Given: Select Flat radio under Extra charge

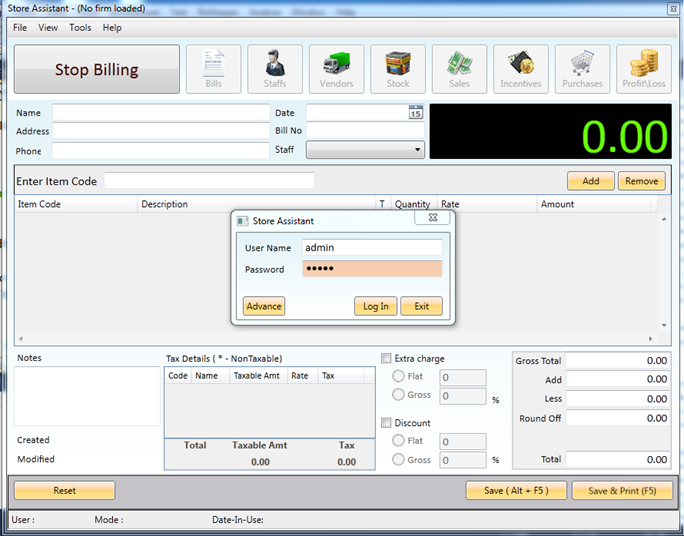Looking at the screenshot, I should [x=398, y=376].
